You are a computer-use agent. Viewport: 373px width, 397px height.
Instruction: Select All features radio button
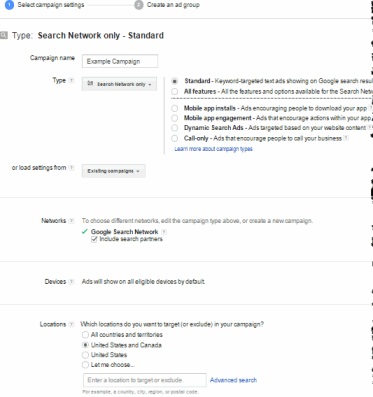[175, 91]
